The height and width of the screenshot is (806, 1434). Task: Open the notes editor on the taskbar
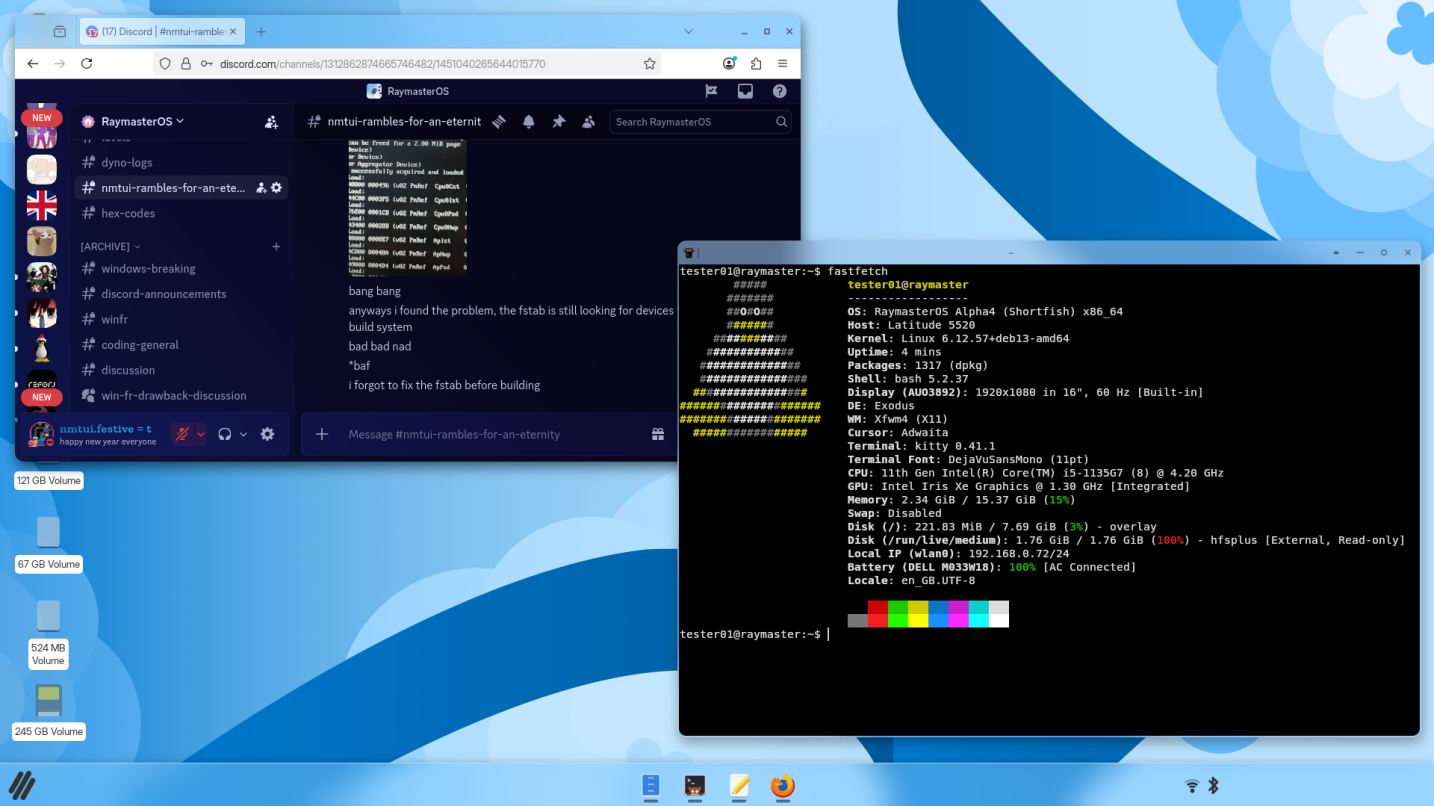pyautogui.click(x=739, y=787)
